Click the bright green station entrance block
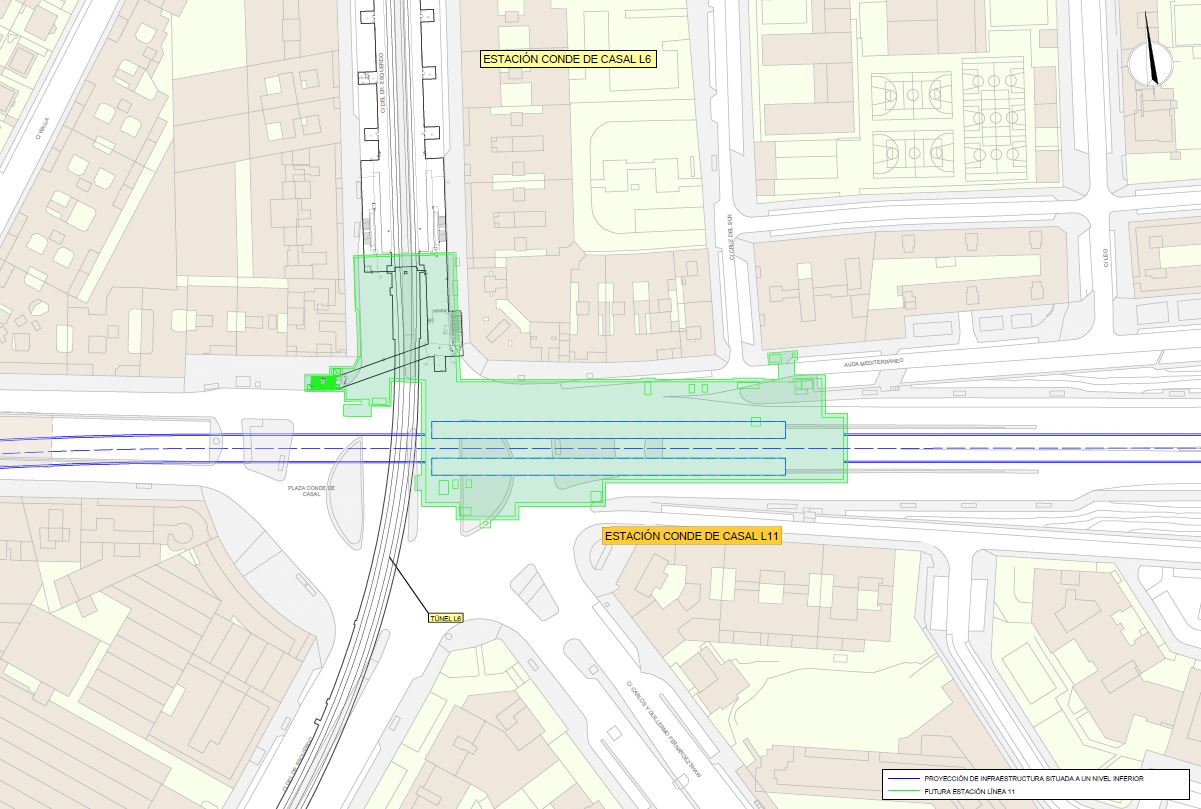 321,381
